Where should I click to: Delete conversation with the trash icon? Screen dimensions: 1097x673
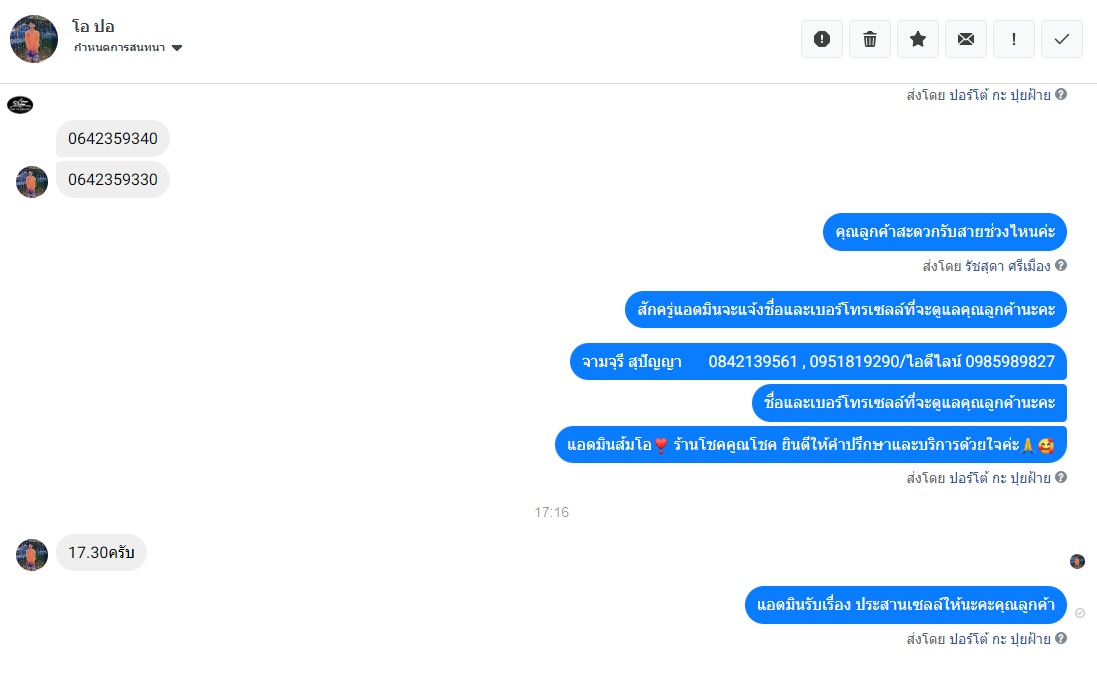click(x=870, y=39)
